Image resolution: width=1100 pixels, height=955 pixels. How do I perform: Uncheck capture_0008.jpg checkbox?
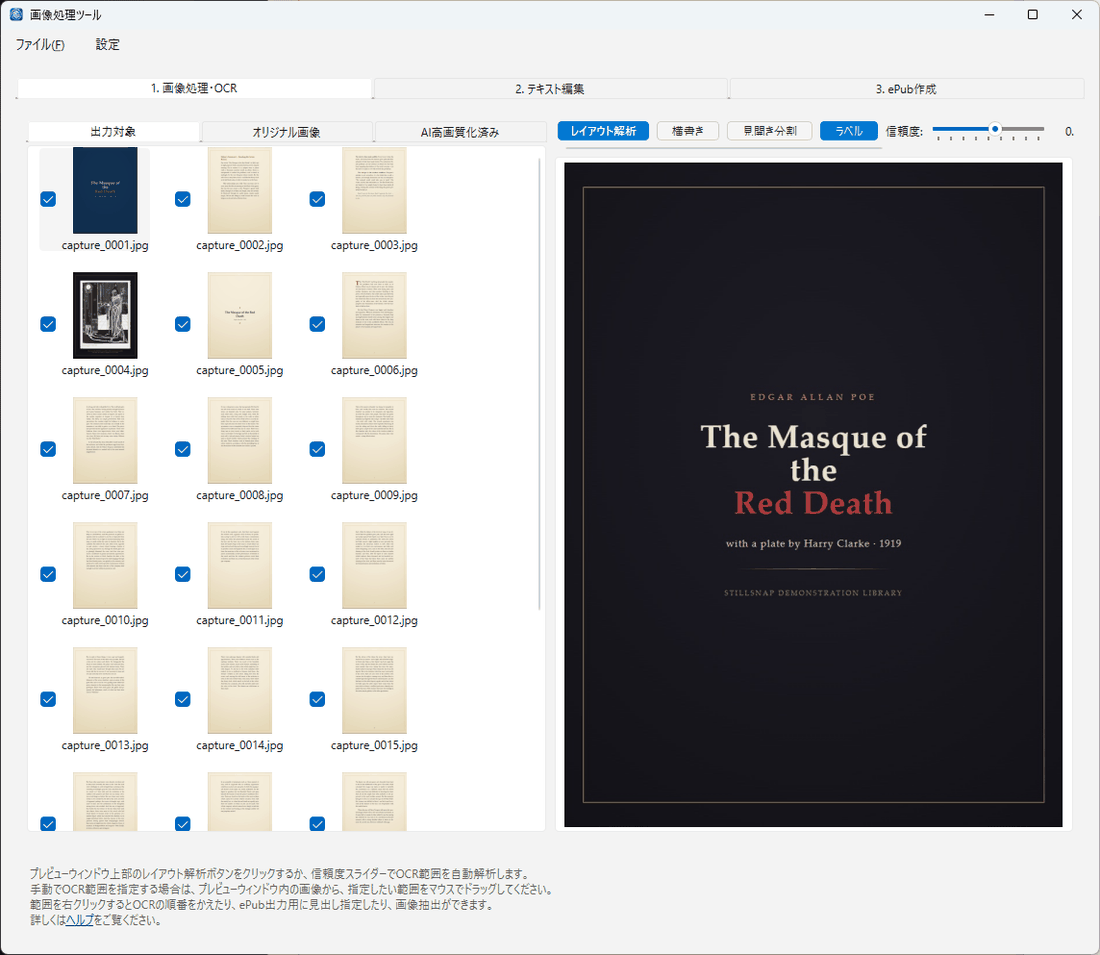pyautogui.click(x=183, y=449)
